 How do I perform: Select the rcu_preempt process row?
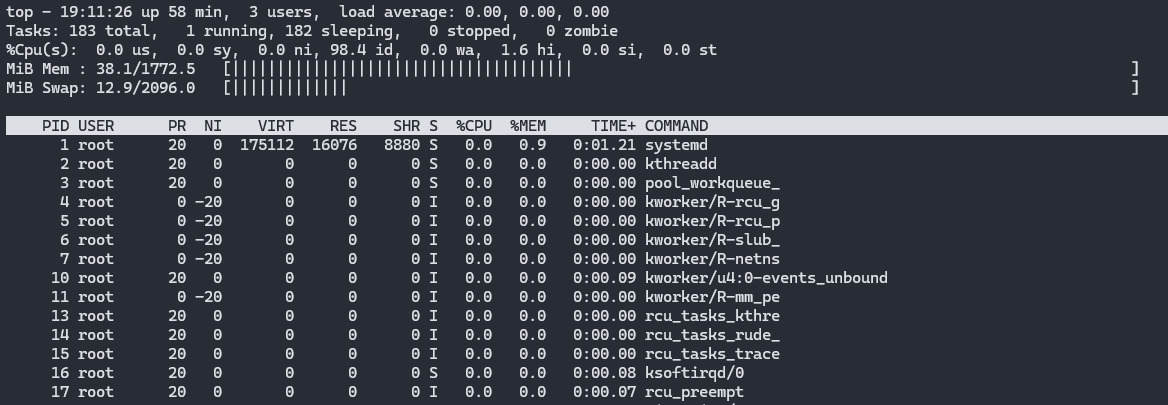tap(694, 392)
